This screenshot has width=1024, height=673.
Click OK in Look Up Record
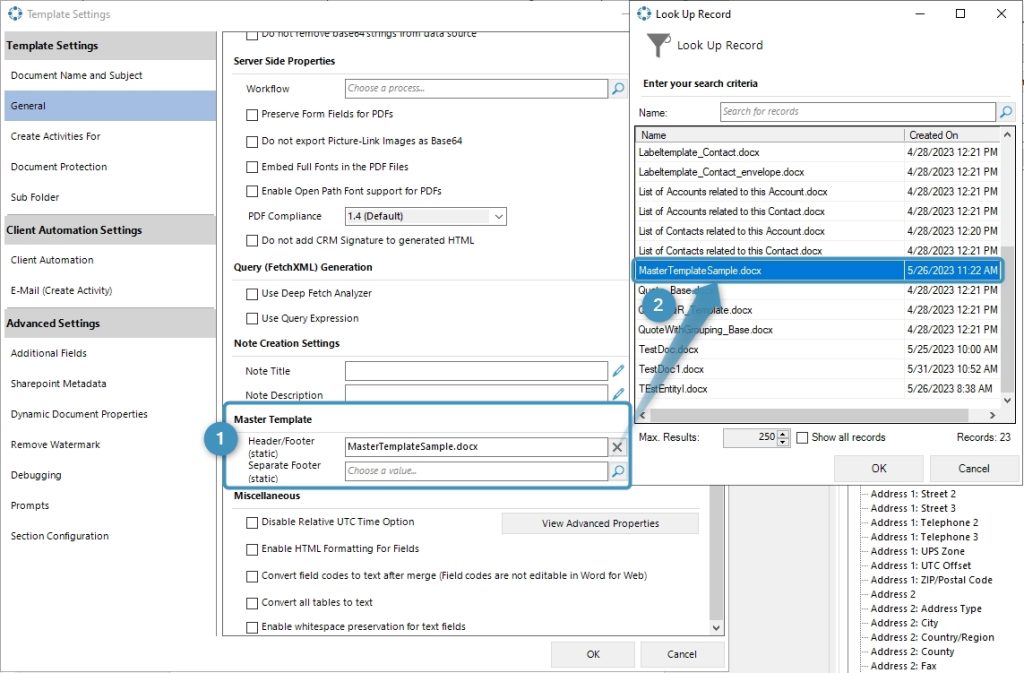pos(879,468)
